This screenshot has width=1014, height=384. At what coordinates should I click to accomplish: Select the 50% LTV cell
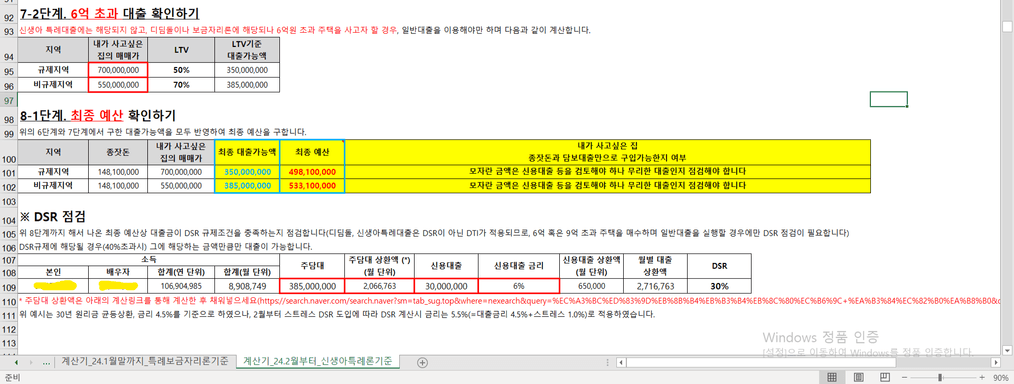[181, 69]
